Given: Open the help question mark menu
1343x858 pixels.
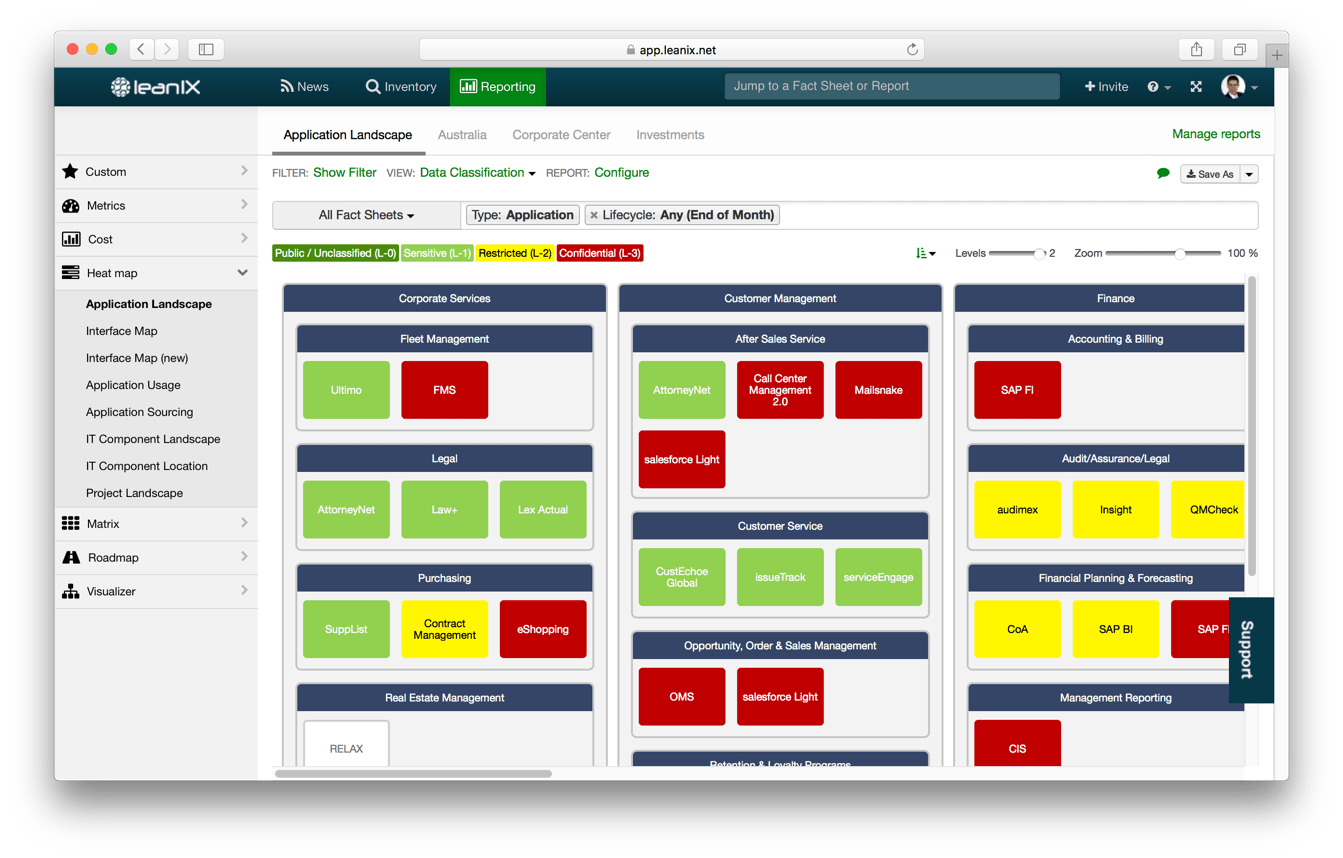Looking at the screenshot, I should coord(1158,87).
